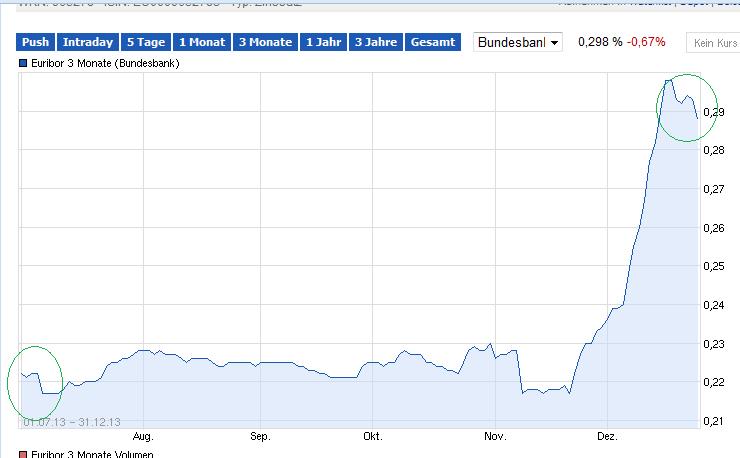Switch chart to Intraday view
Image resolution: width=740 pixels, height=458 pixels.
(x=88, y=42)
